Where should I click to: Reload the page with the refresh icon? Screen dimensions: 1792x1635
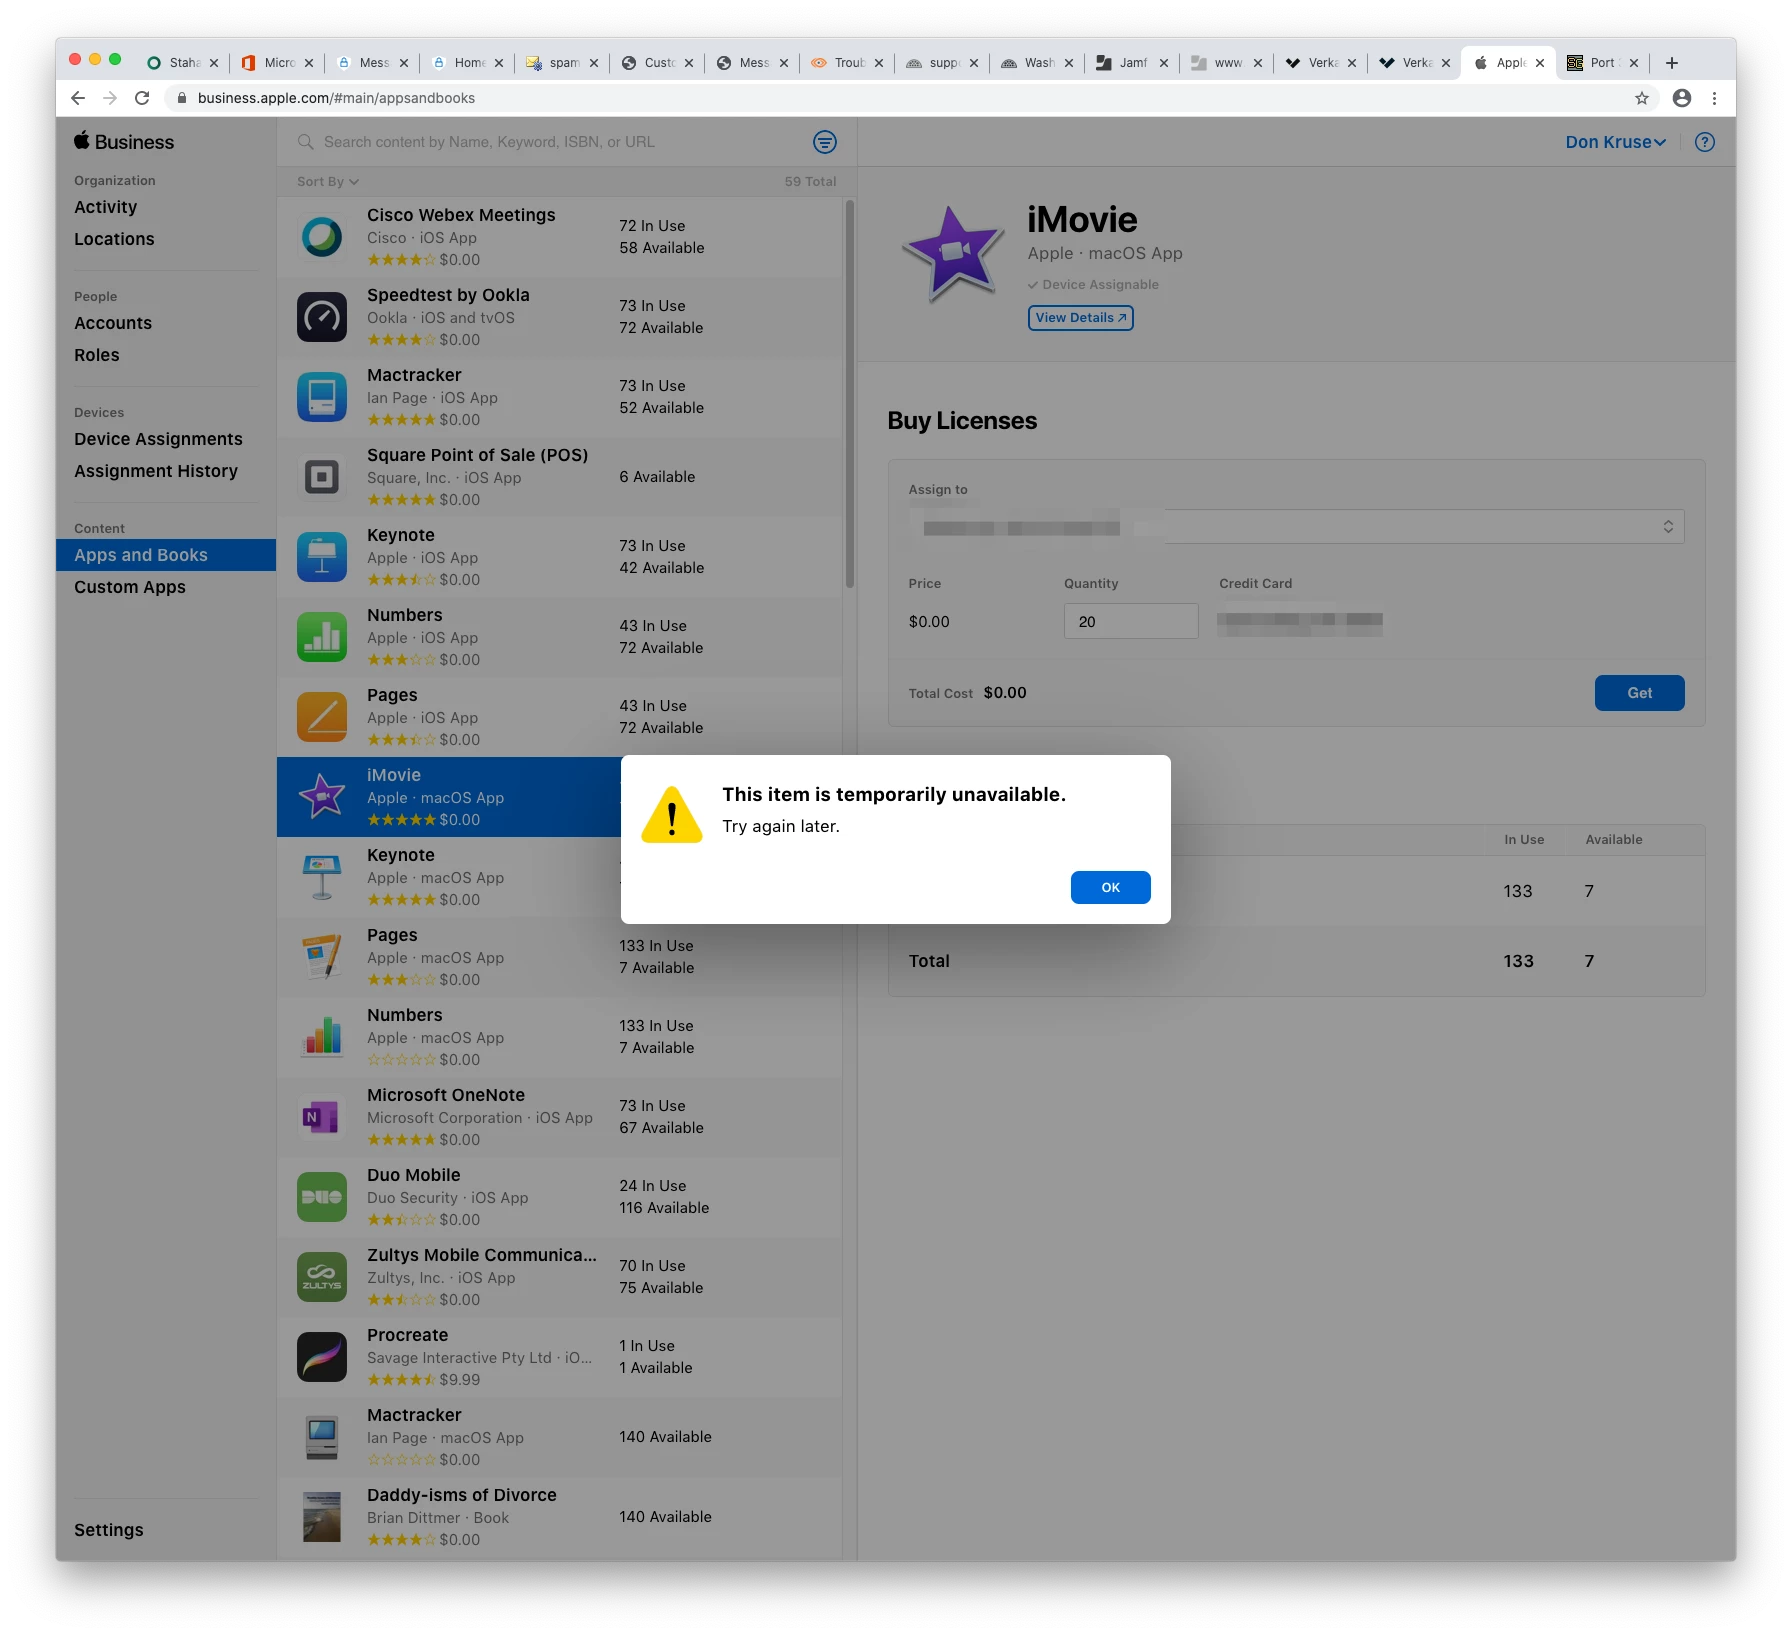pos(142,98)
